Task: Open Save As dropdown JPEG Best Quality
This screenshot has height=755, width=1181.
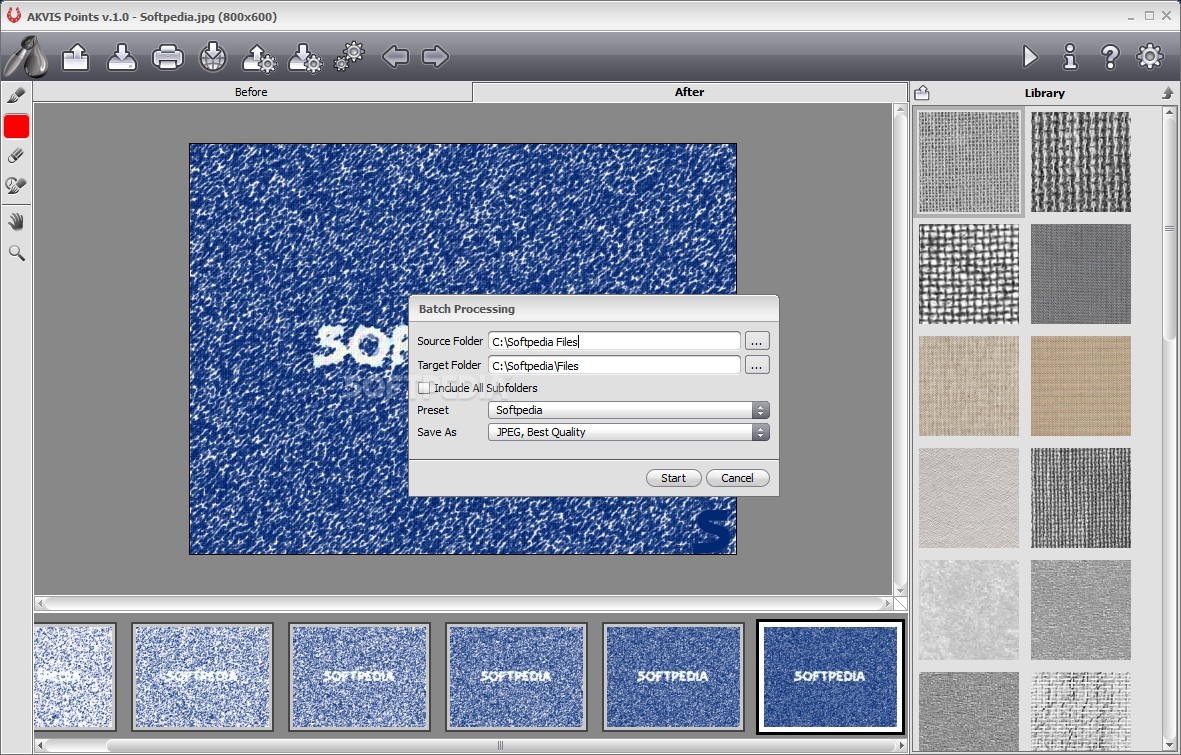Action: 628,432
